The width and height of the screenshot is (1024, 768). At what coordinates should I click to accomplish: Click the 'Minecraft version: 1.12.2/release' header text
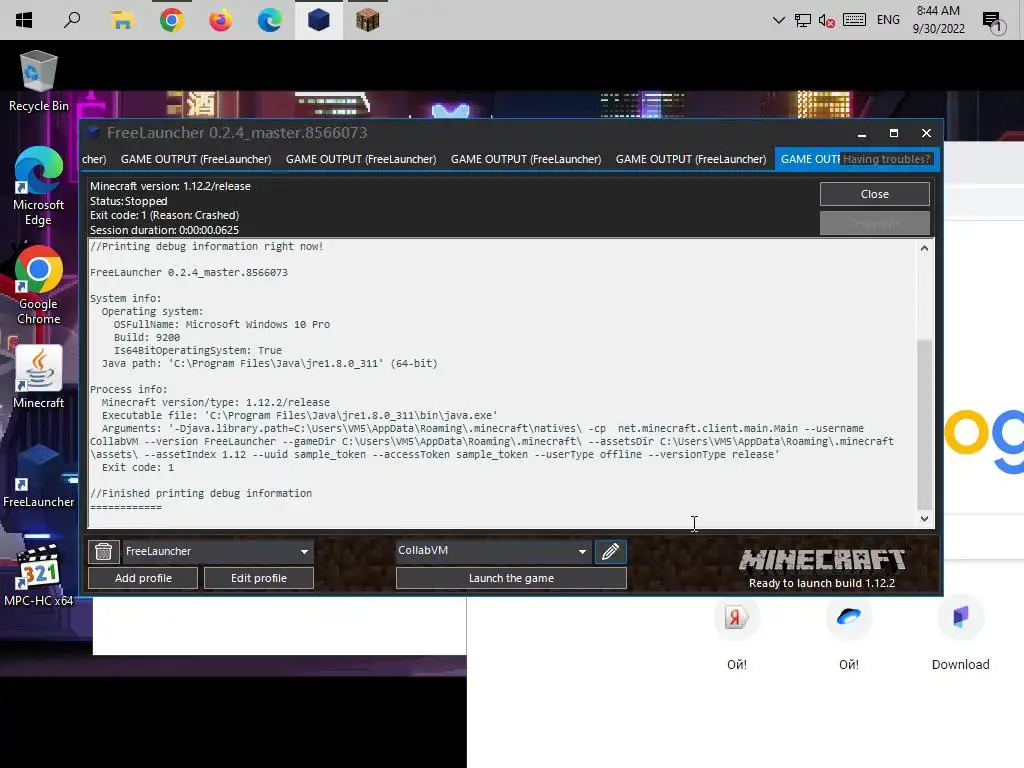pyautogui.click(x=170, y=186)
